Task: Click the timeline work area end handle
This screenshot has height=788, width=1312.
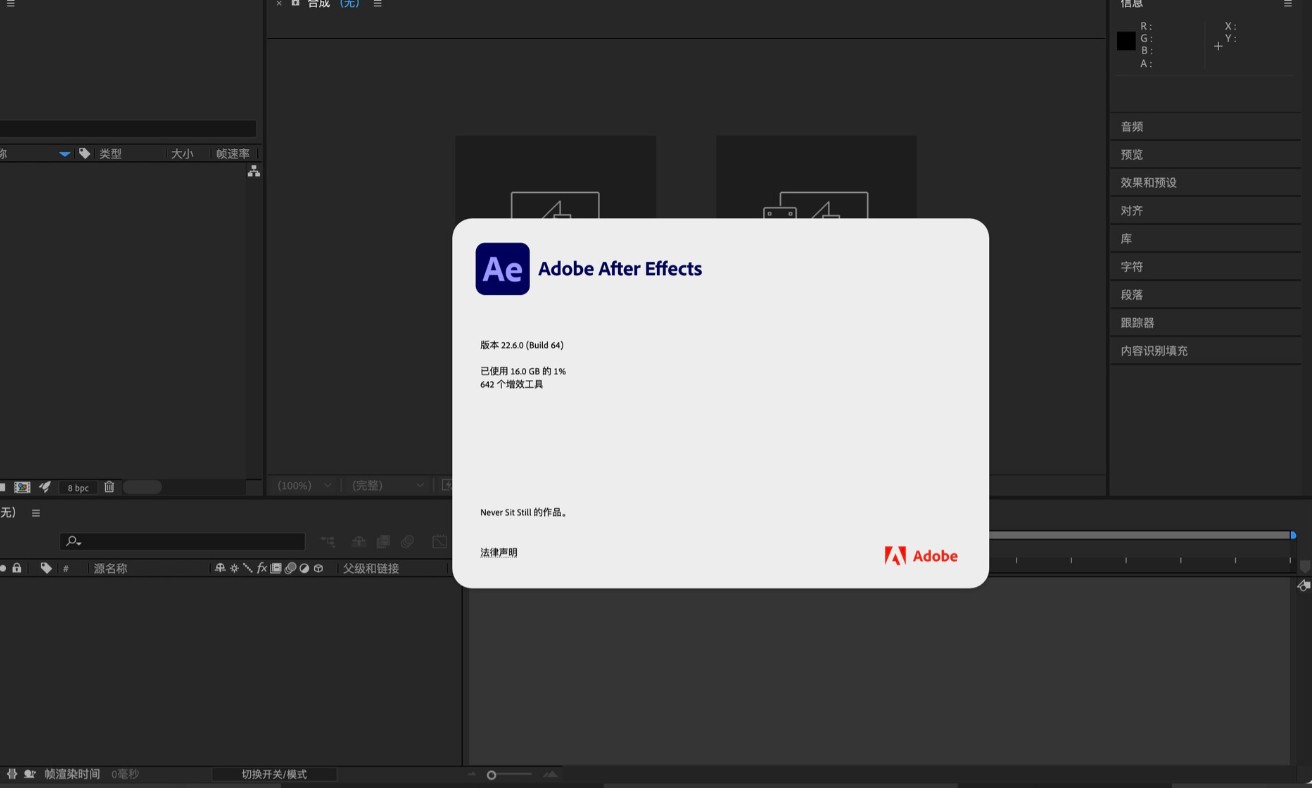Action: (x=1293, y=535)
